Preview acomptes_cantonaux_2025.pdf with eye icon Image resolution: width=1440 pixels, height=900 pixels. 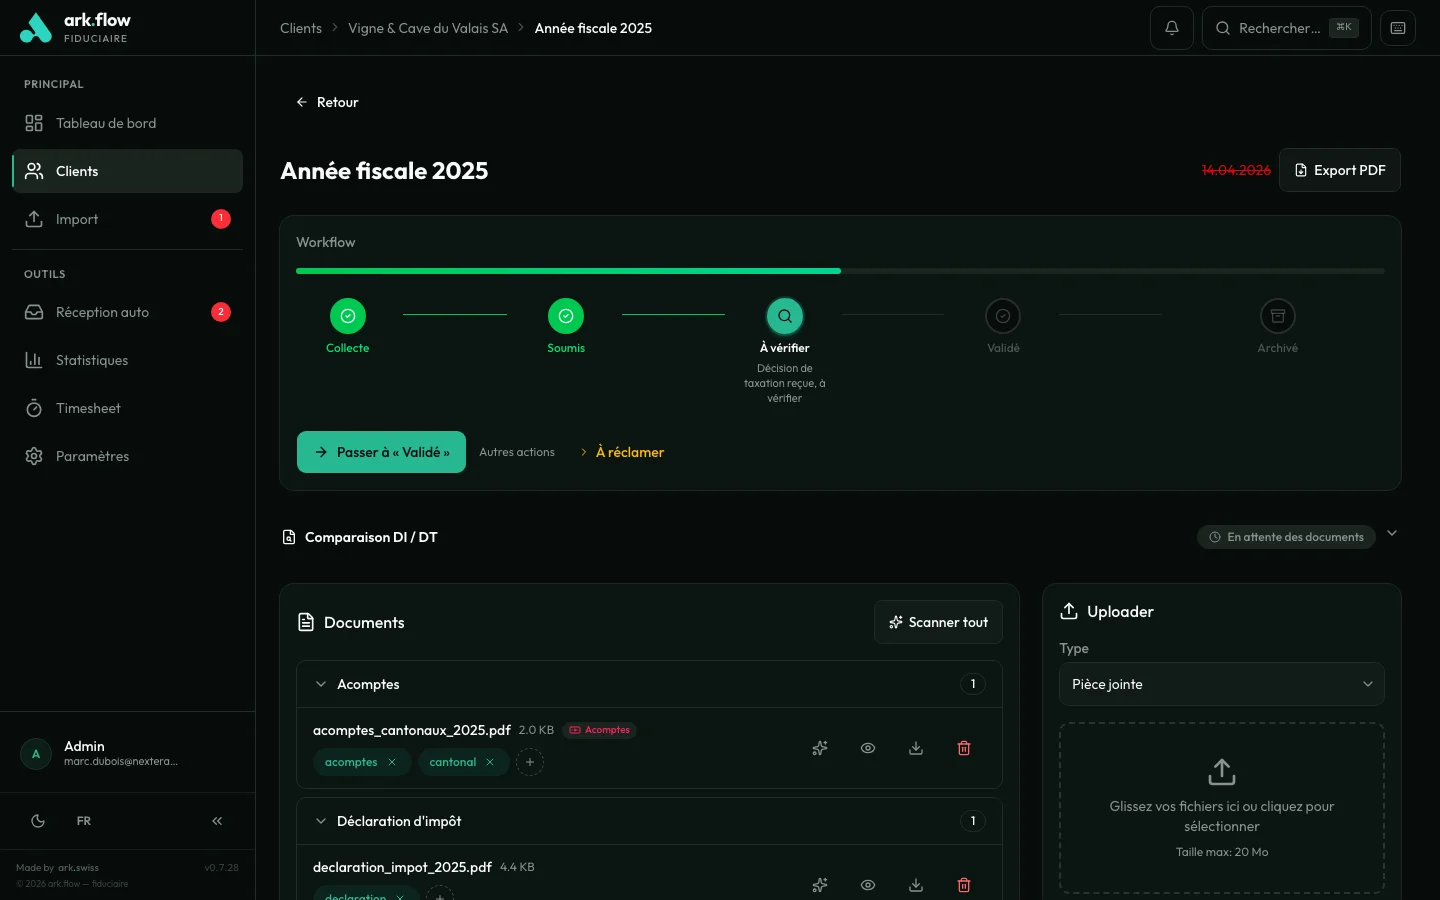click(868, 748)
